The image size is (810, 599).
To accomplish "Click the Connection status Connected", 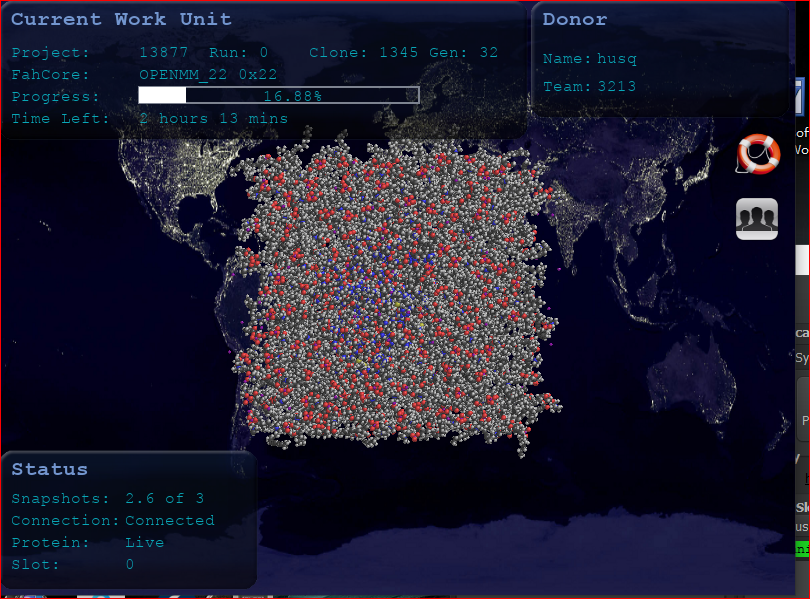I will pyautogui.click(x=170, y=521).
